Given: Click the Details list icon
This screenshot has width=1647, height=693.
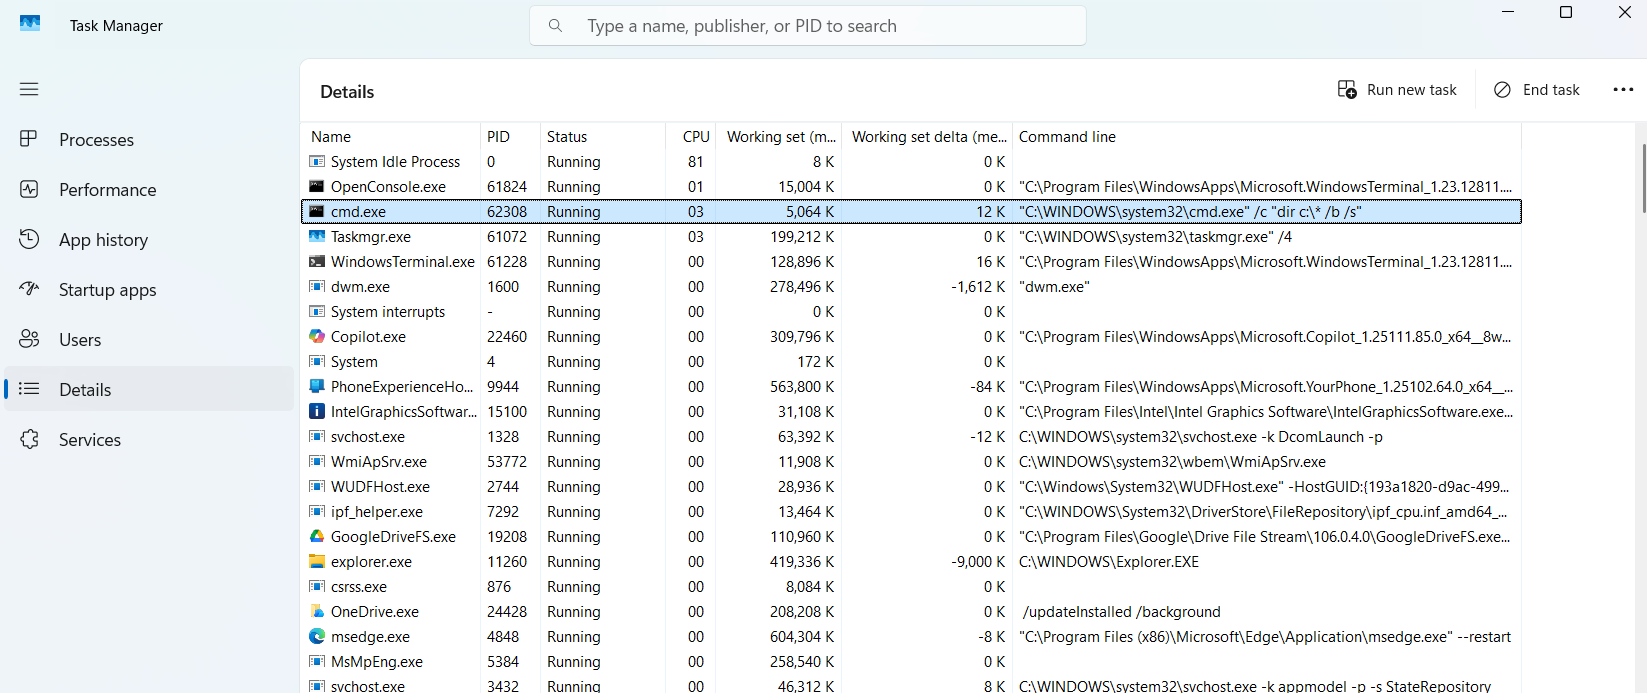Looking at the screenshot, I should coord(29,389).
